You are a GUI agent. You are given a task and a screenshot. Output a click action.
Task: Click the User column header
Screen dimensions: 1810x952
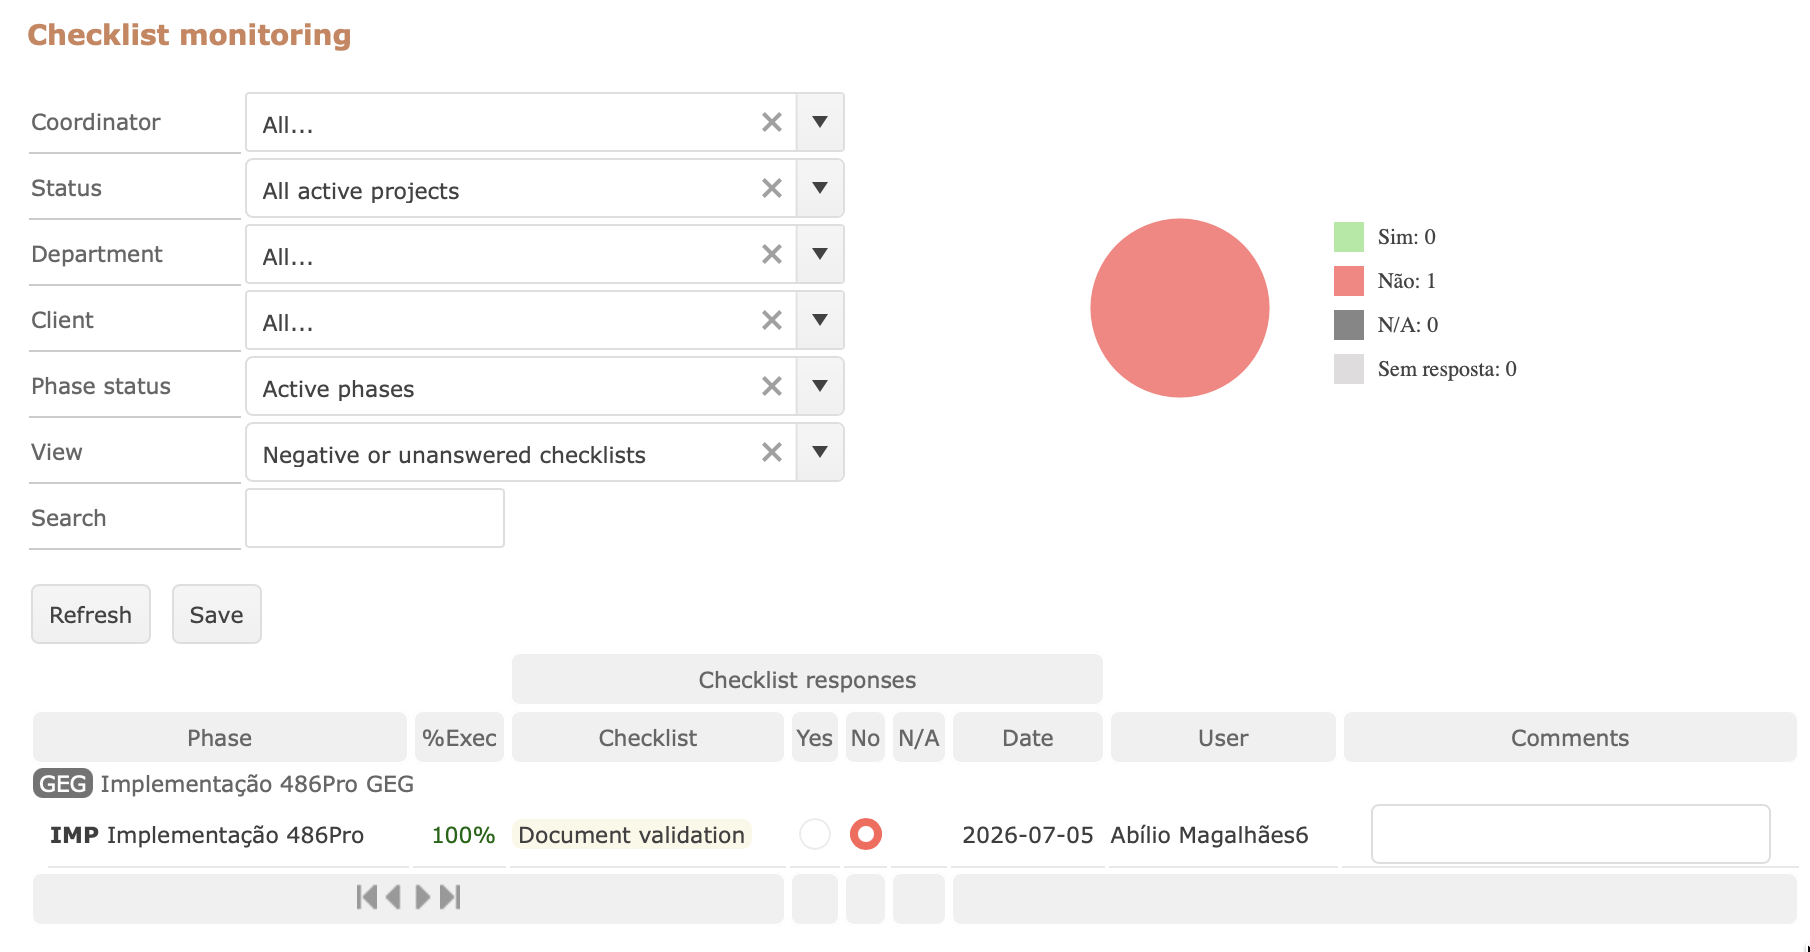1223,737
